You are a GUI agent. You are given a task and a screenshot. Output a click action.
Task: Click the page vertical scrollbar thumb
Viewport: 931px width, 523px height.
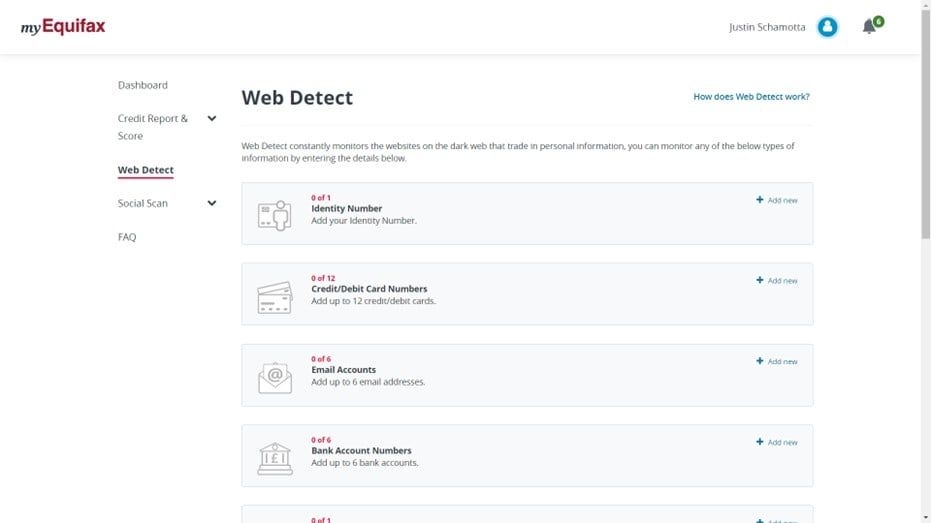point(926,122)
